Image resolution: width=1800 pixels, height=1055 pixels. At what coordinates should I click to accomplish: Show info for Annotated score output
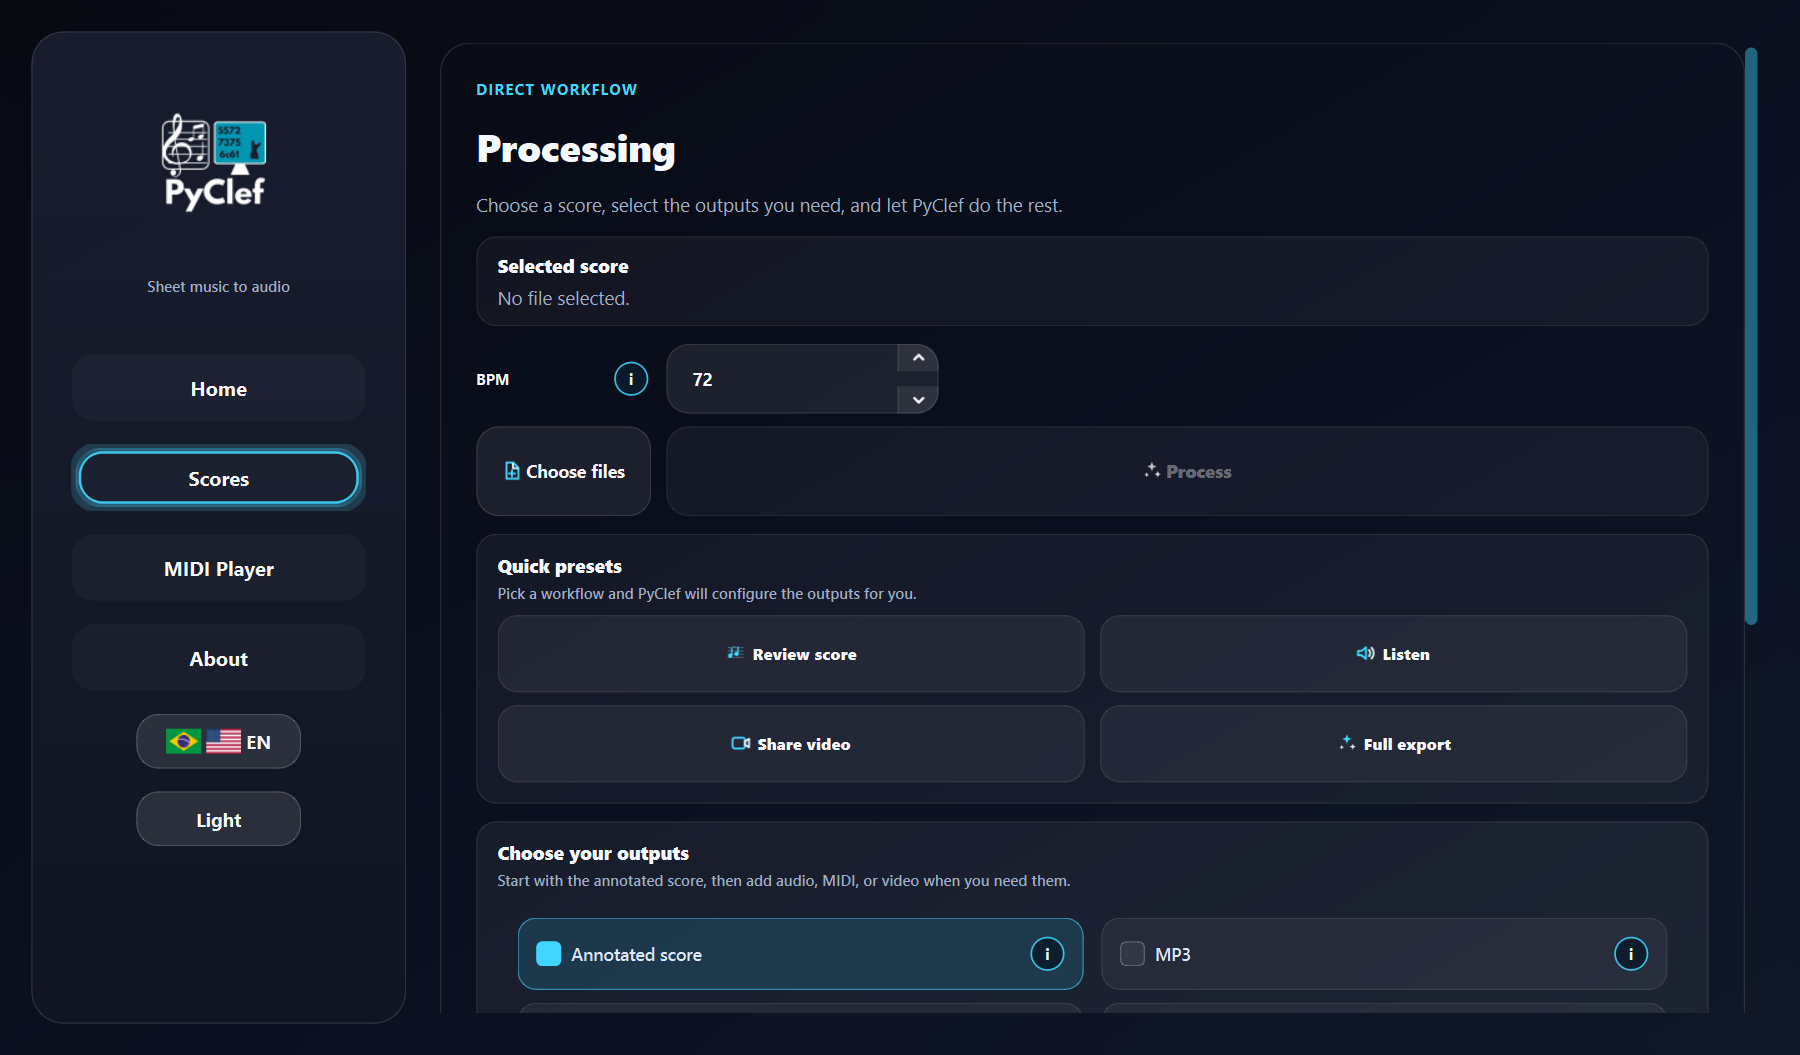click(x=1047, y=954)
